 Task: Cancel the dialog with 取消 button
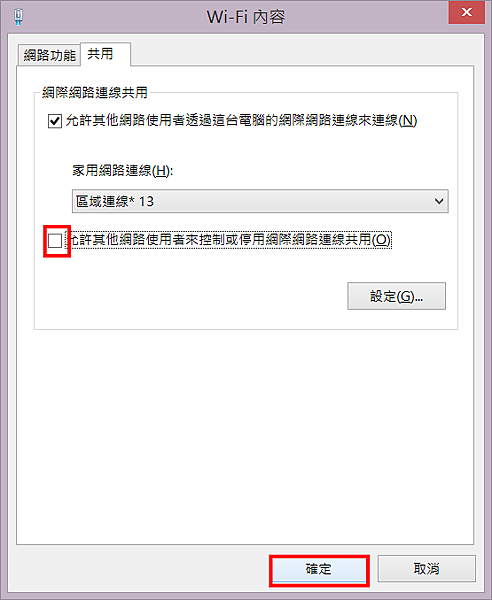427,569
